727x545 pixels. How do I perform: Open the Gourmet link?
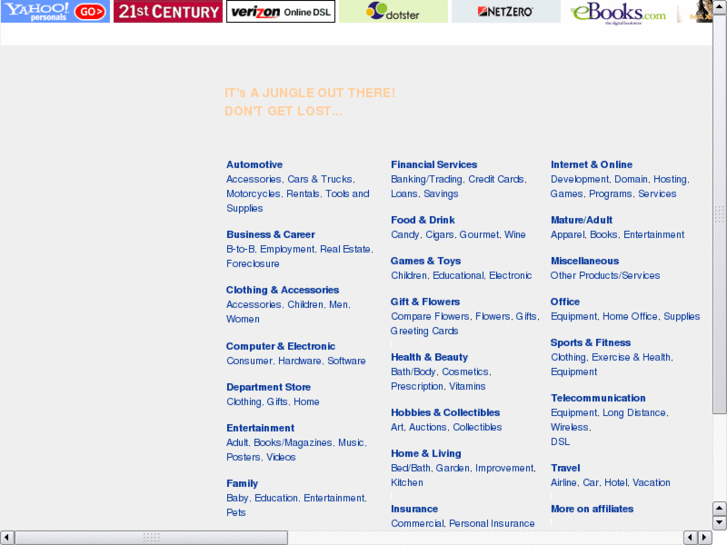click(479, 235)
